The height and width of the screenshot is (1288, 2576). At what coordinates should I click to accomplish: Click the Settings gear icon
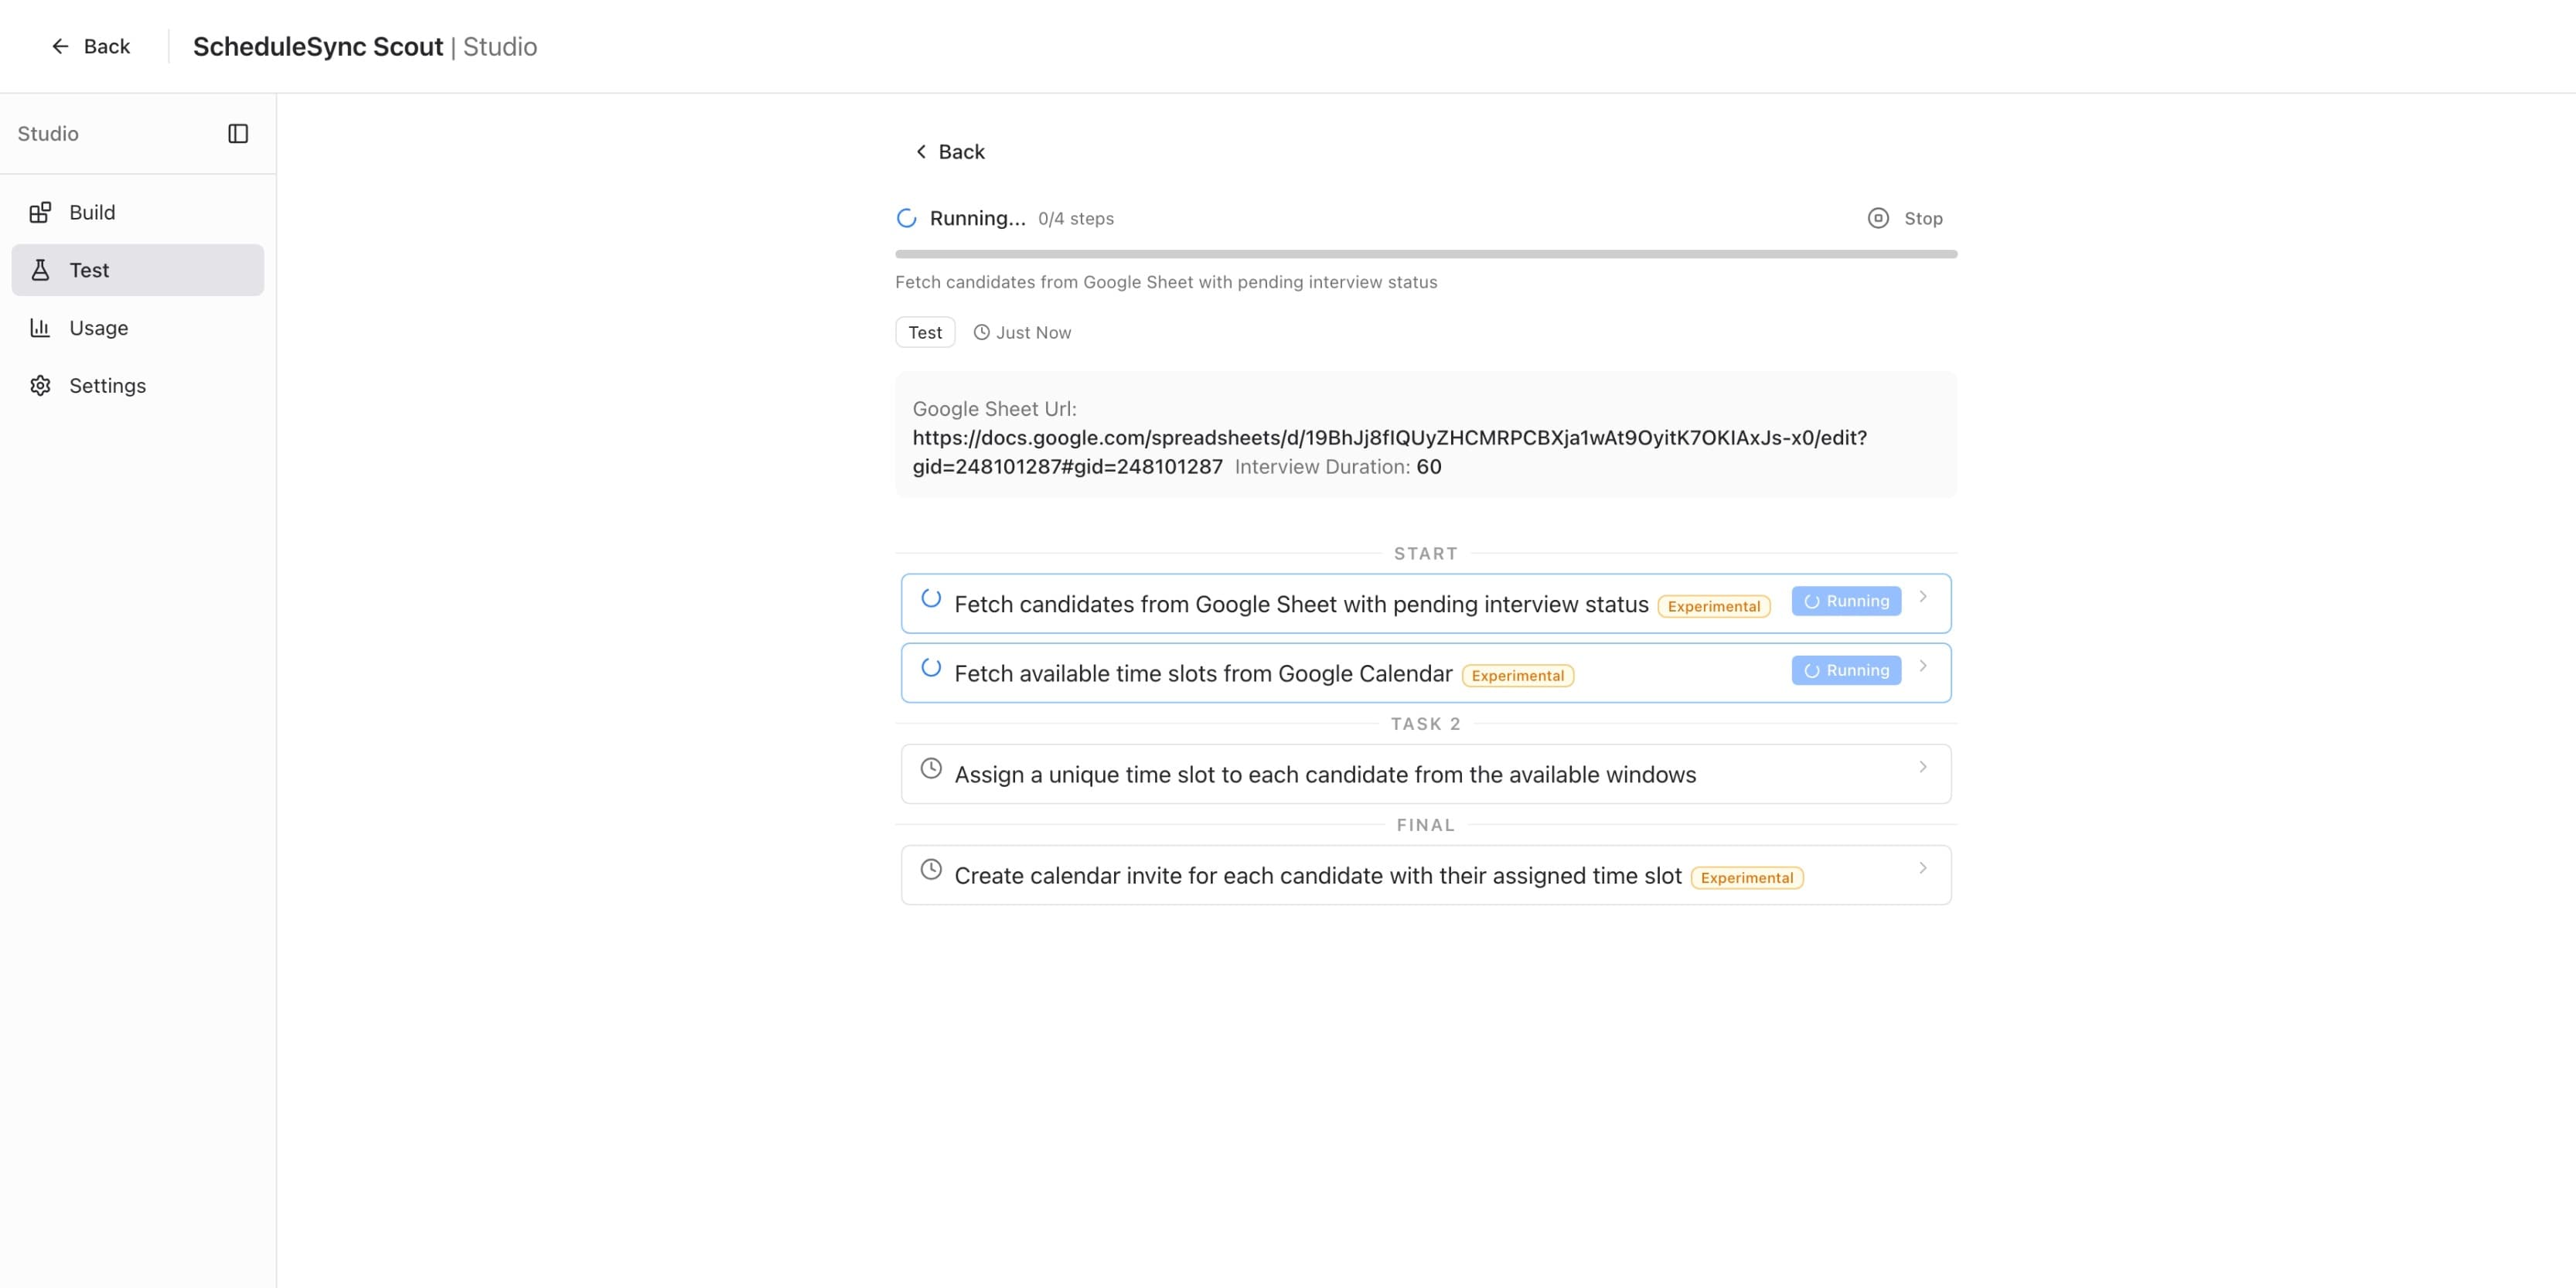(40, 386)
